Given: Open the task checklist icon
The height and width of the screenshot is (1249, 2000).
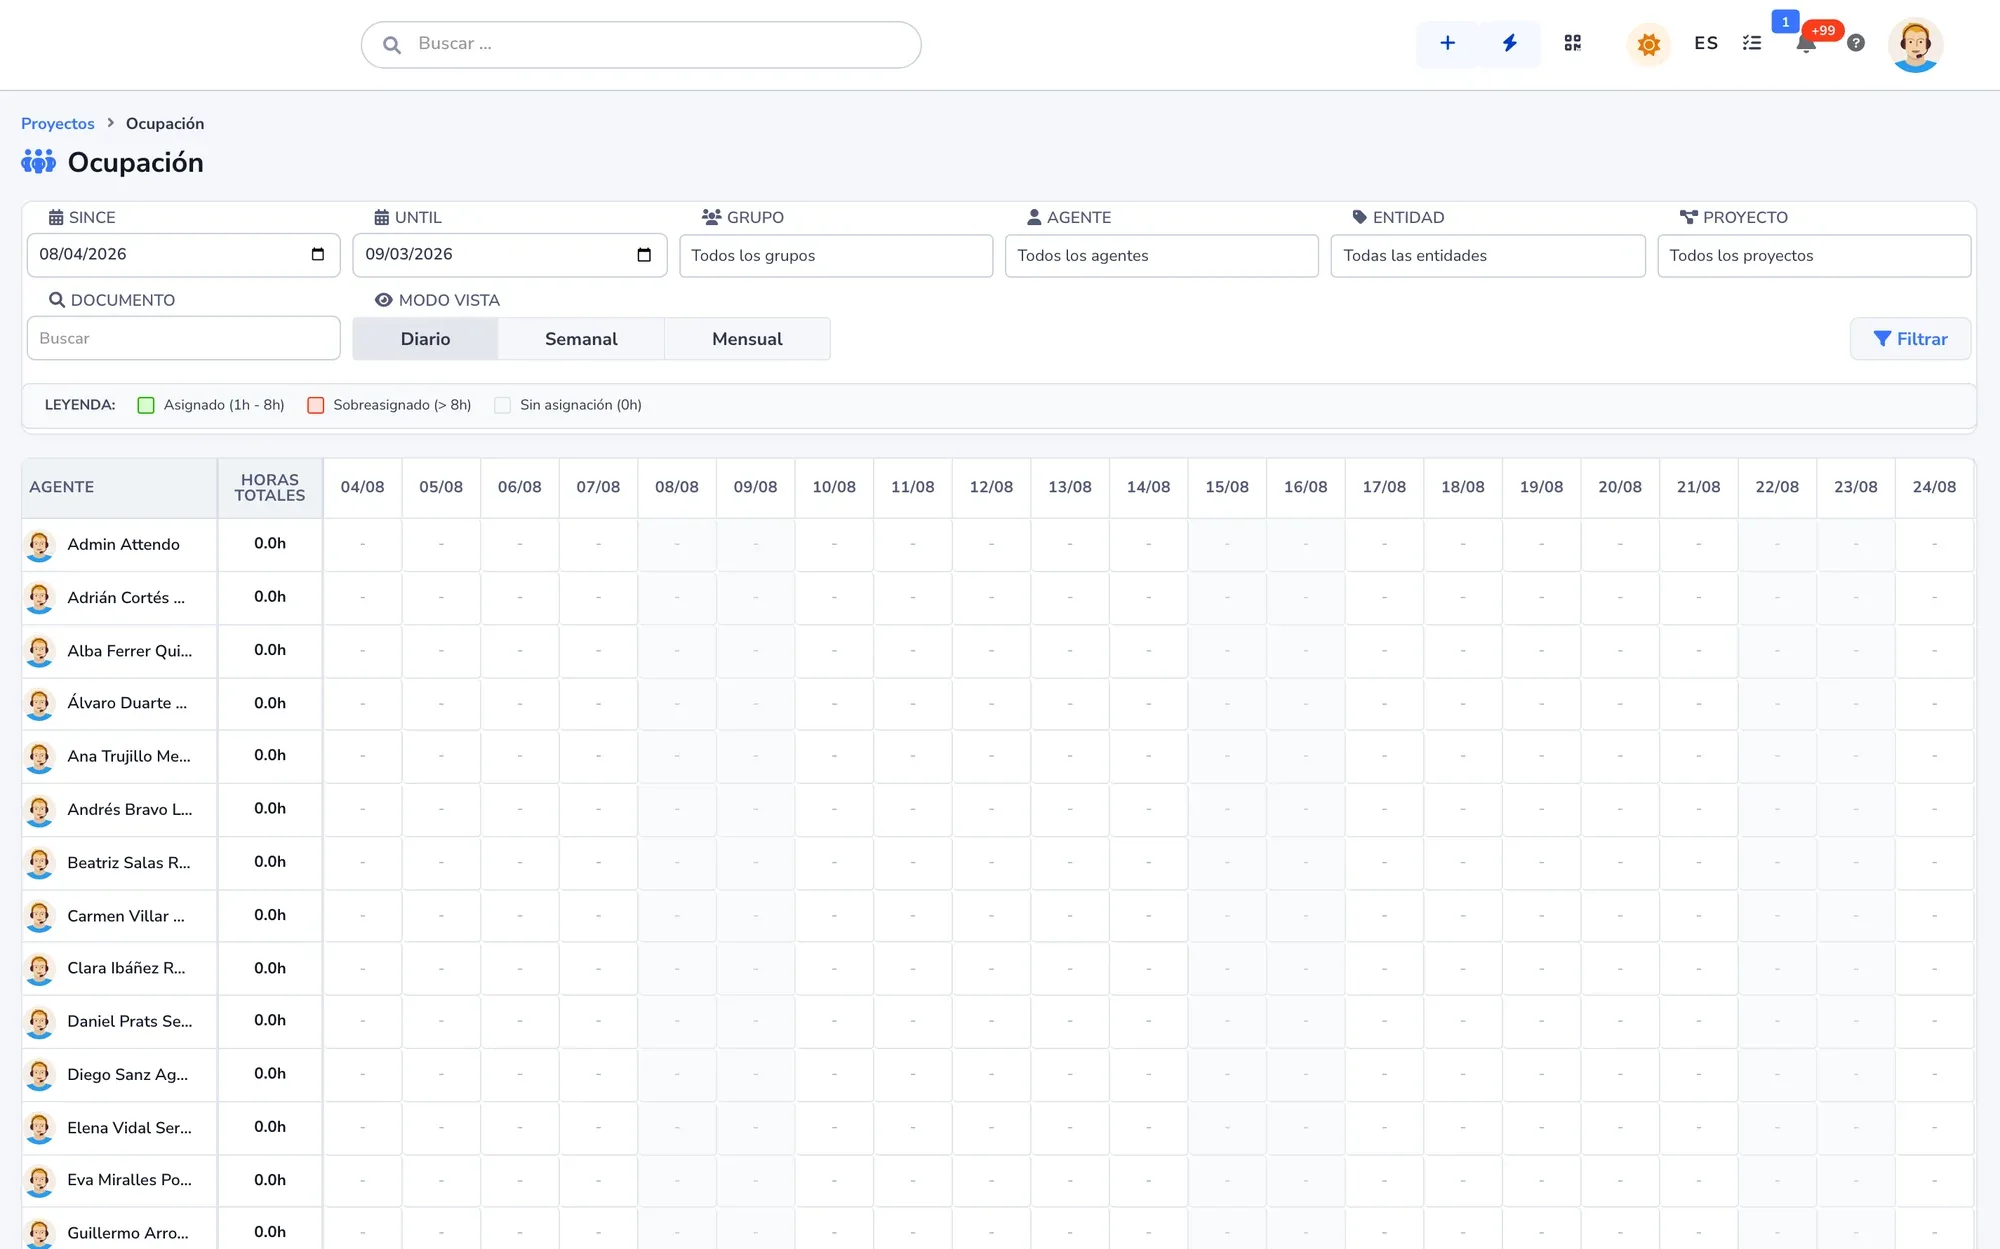Looking at the screenshot, I should [1752, 43].
